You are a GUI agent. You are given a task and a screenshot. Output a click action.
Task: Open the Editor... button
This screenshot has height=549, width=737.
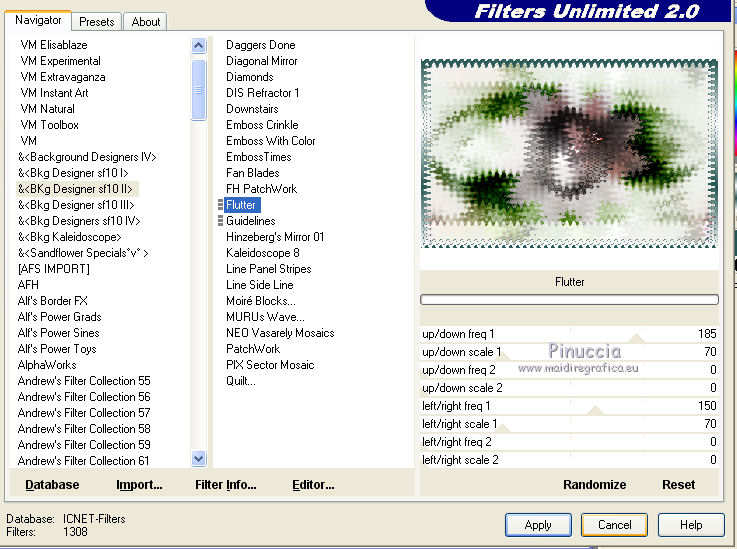click(313, 485)
